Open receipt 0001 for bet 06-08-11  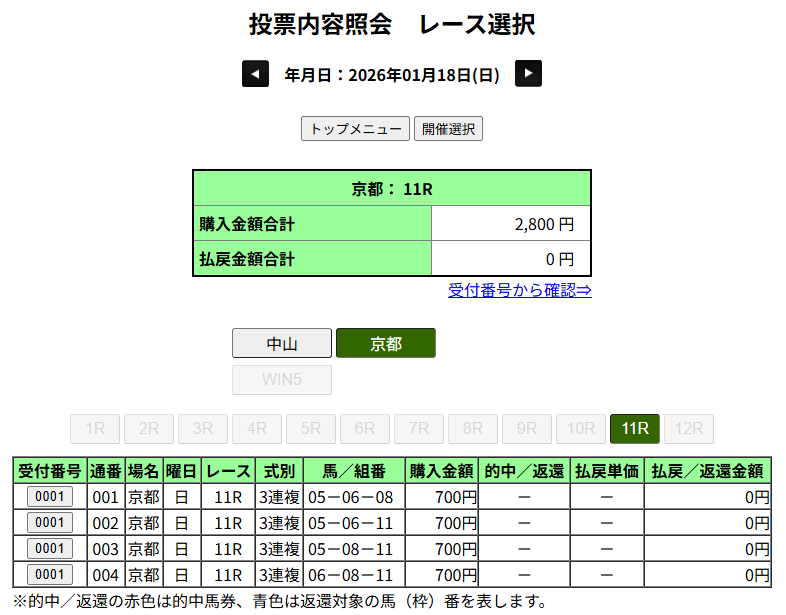tap(50, 574)
